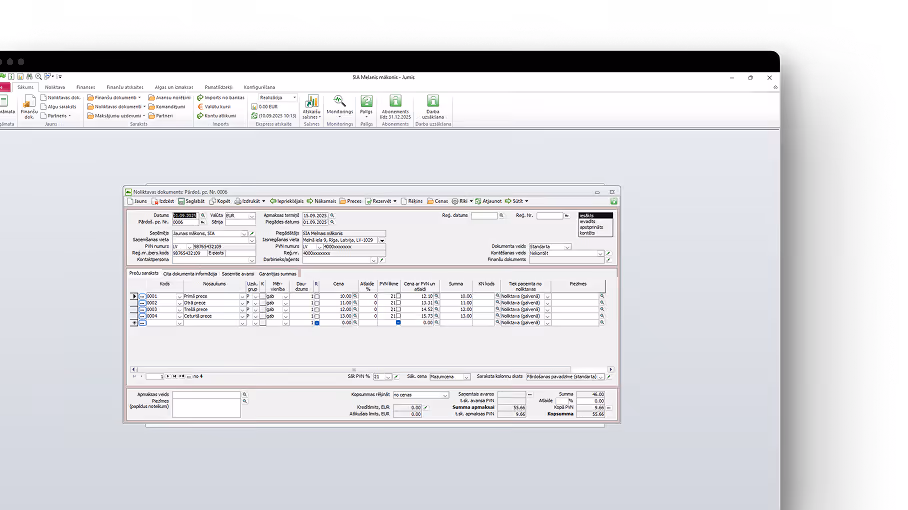908x510 pixels.
Task: Toggle K checkbox in row 0001
Action: 262,296
